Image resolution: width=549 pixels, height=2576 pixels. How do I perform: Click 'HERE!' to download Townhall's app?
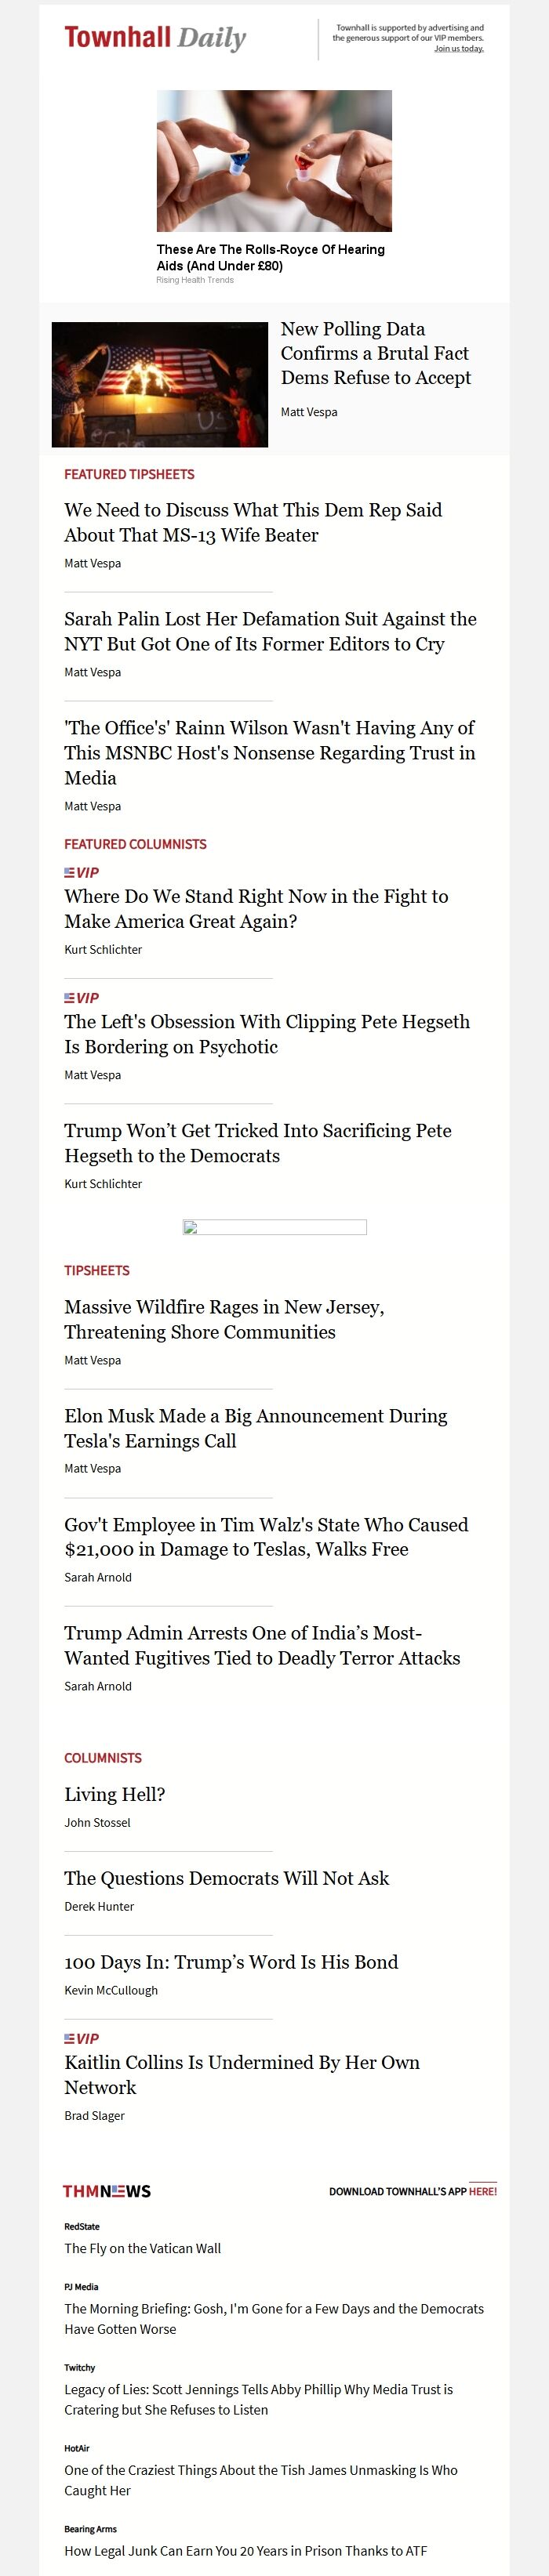483,2191
